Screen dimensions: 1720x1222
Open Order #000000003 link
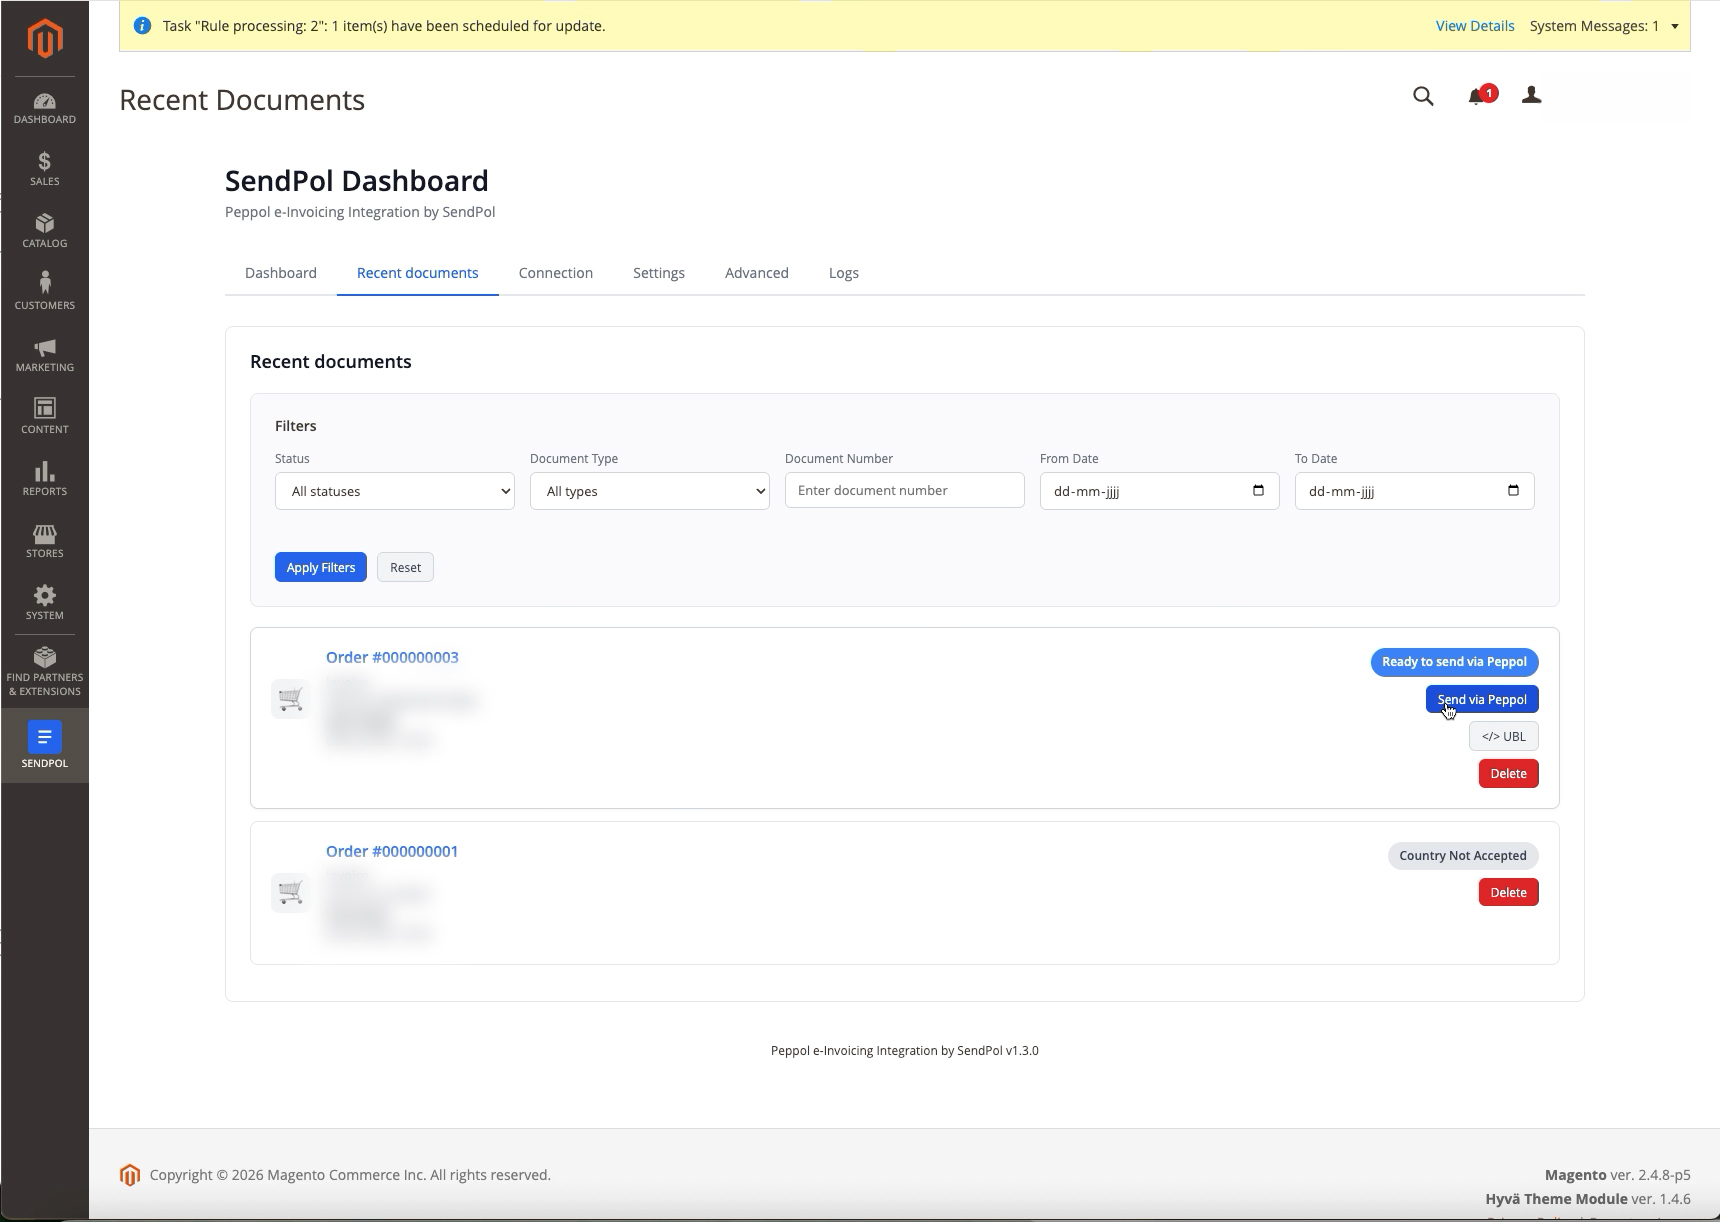point(392,657)
